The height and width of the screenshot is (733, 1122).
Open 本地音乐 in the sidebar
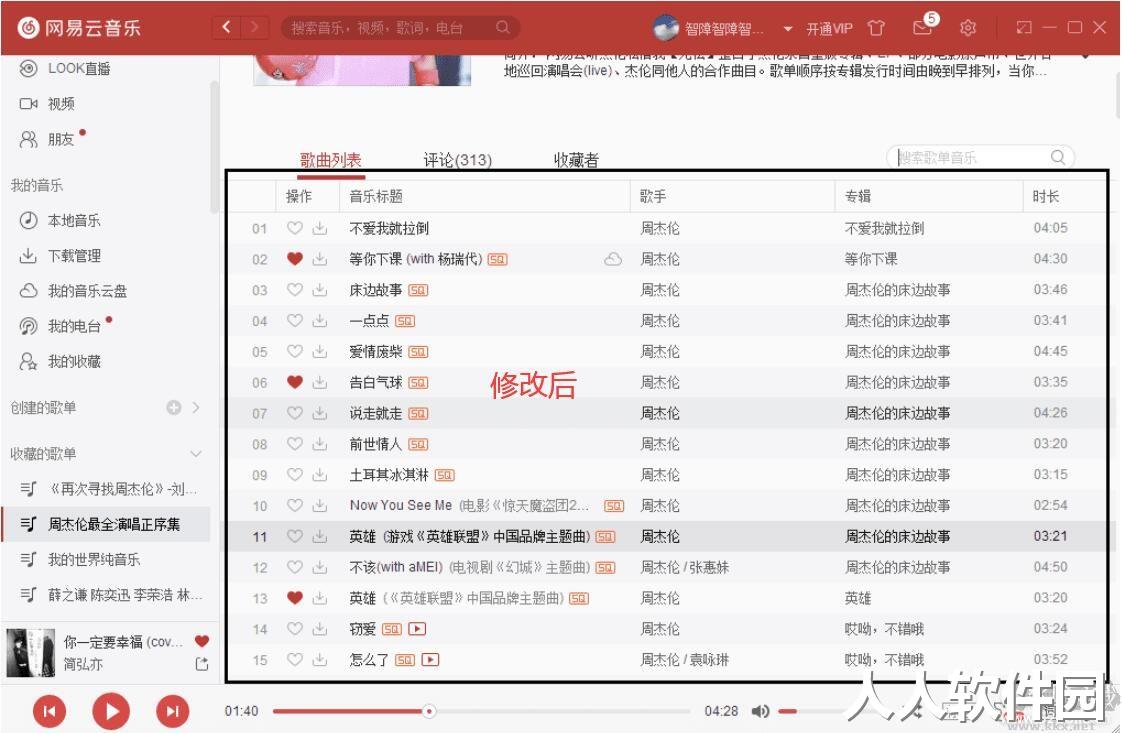[73, 220]
